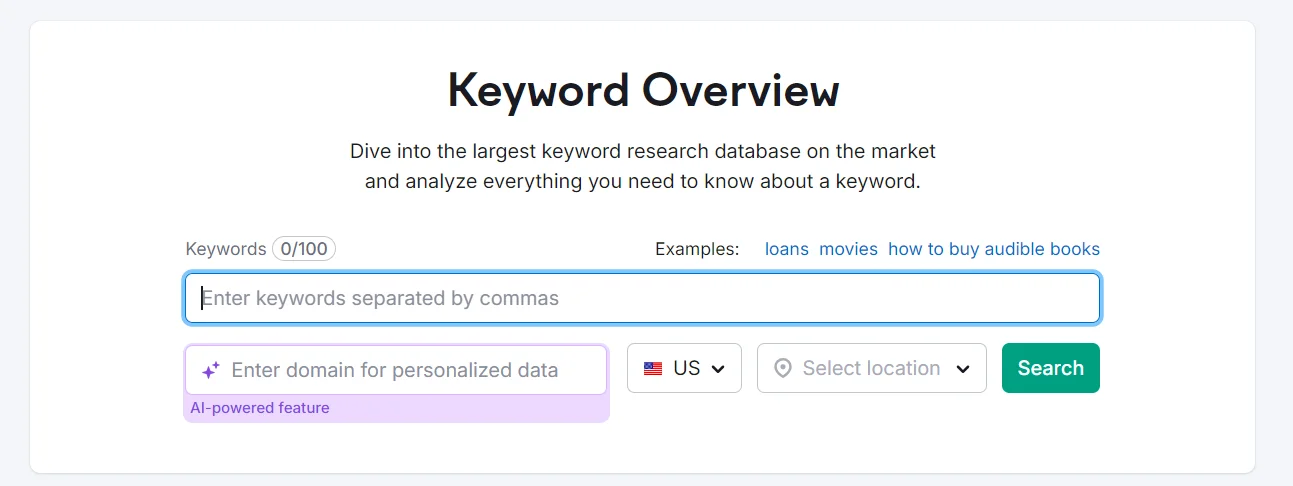Click the chevron next to US
The image size is (1293, 486).
(x=718, y=369)
